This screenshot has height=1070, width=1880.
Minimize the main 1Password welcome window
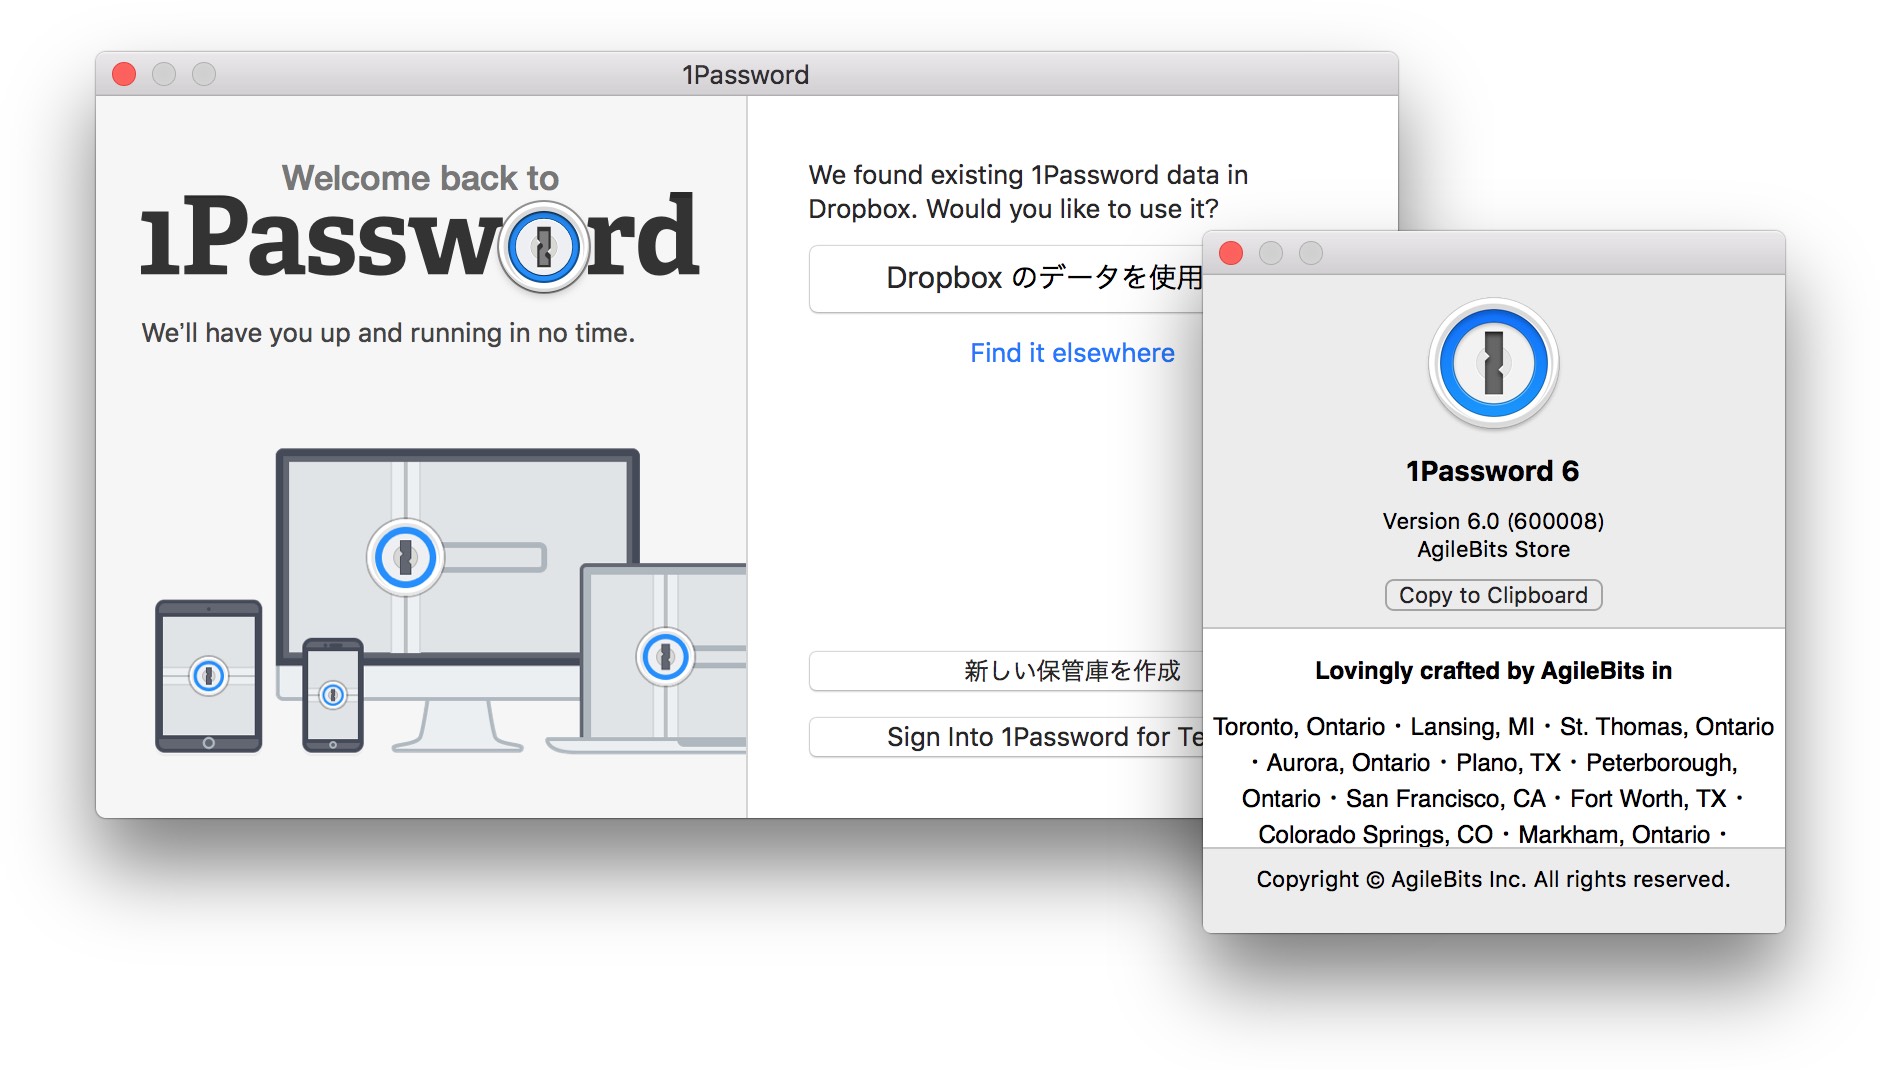point(164,74)
